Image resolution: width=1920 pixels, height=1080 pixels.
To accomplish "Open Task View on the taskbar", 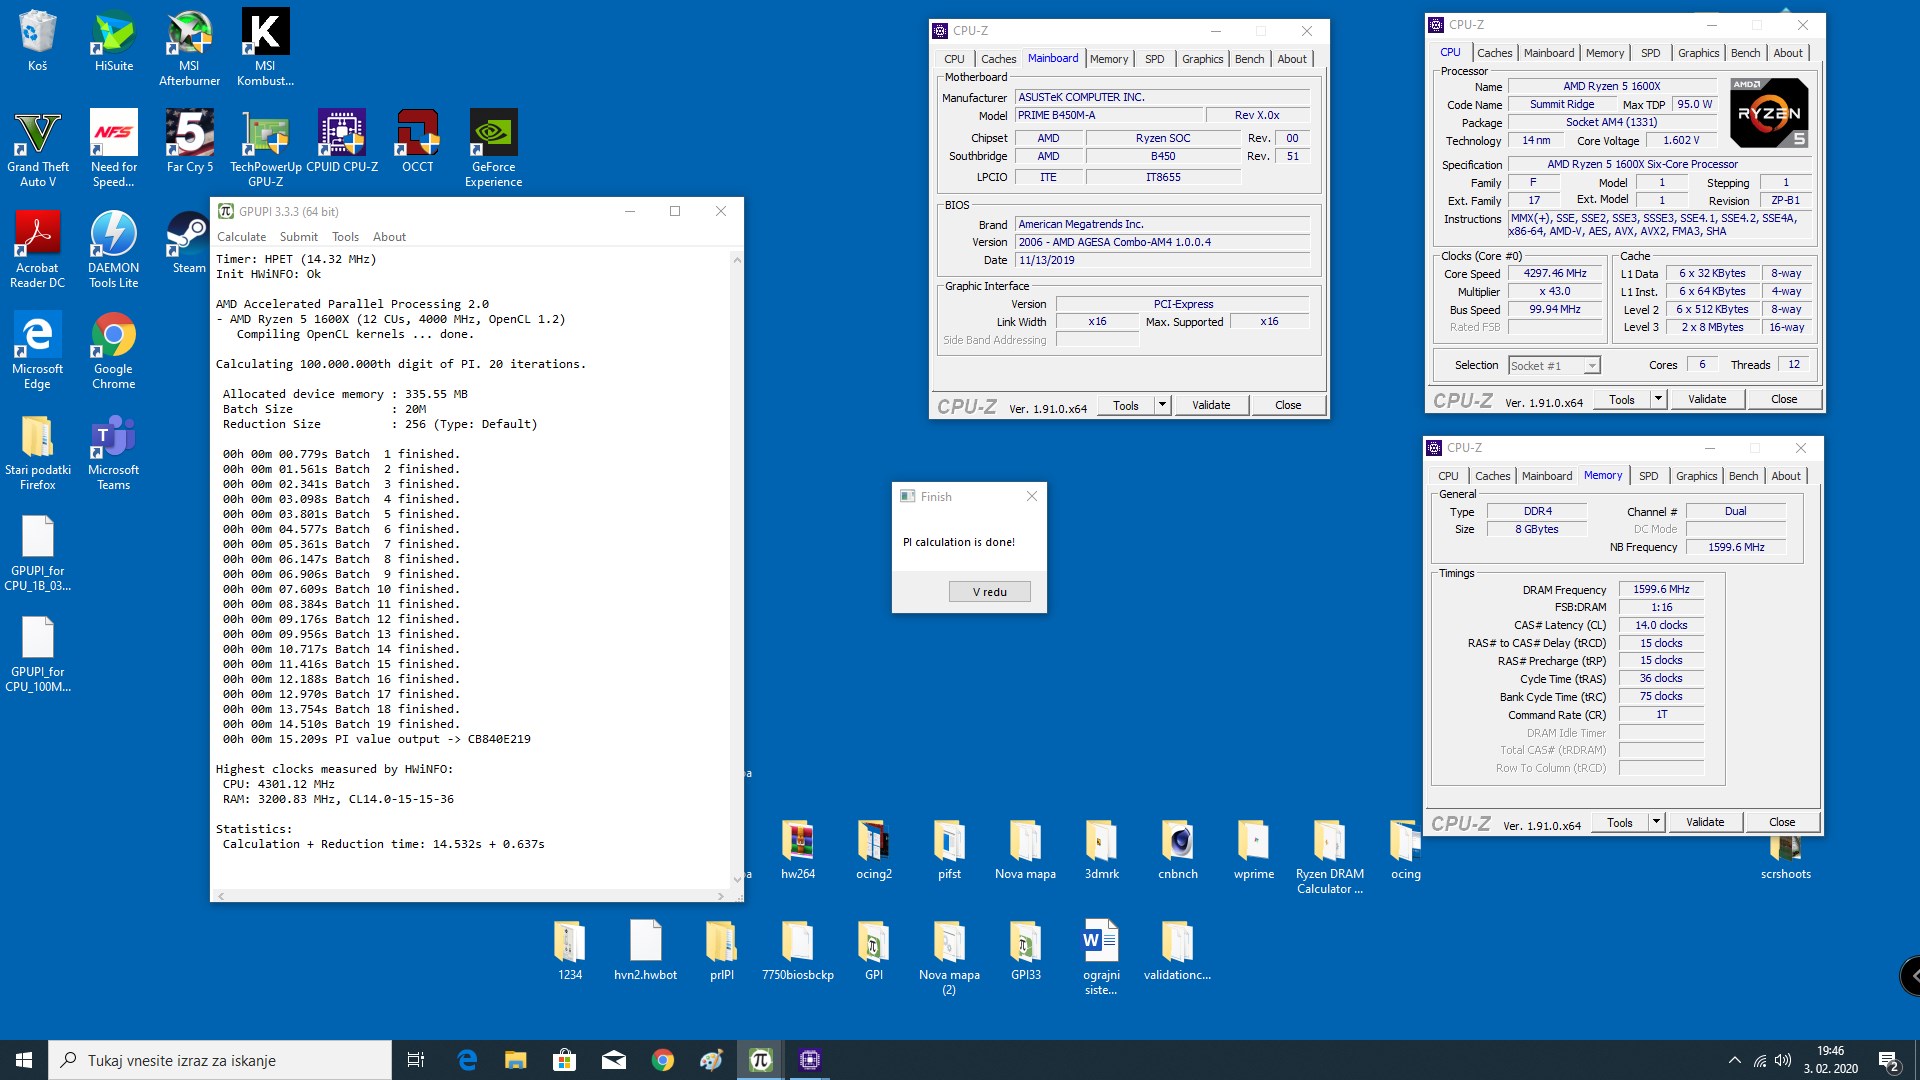I will click(x=416, y=1060).
